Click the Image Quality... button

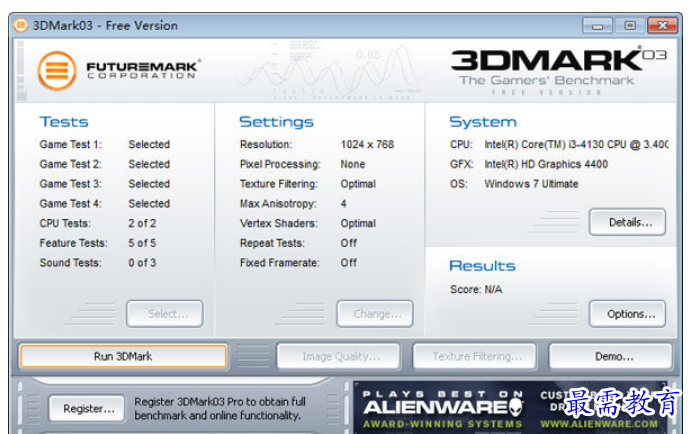[x=339, y=356]
